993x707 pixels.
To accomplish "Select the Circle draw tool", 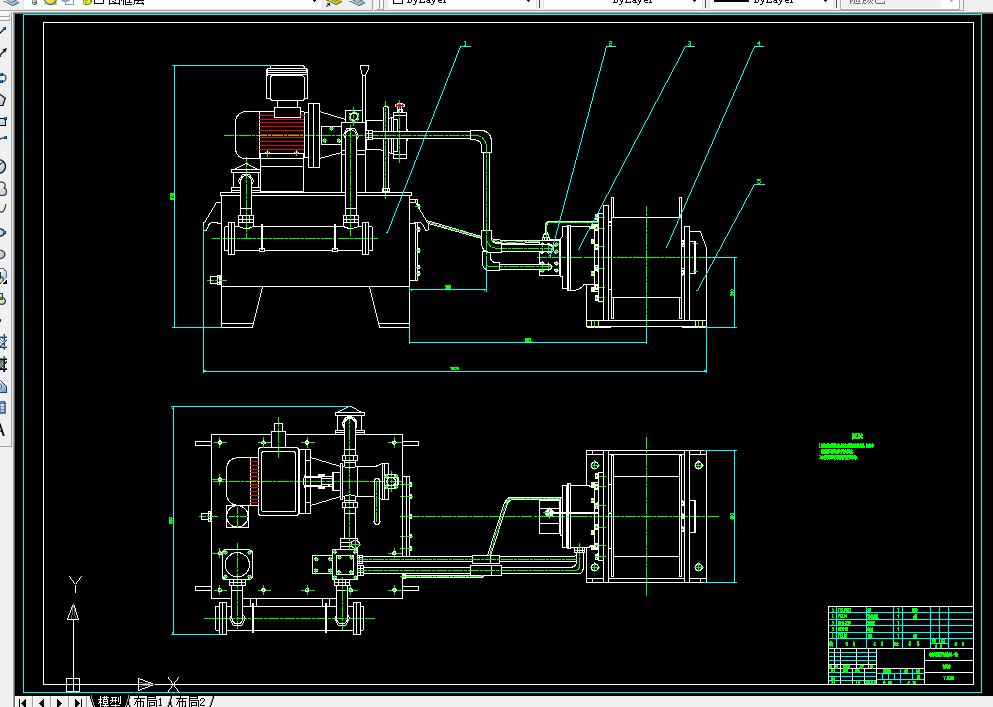I will (x=3, y=167).
